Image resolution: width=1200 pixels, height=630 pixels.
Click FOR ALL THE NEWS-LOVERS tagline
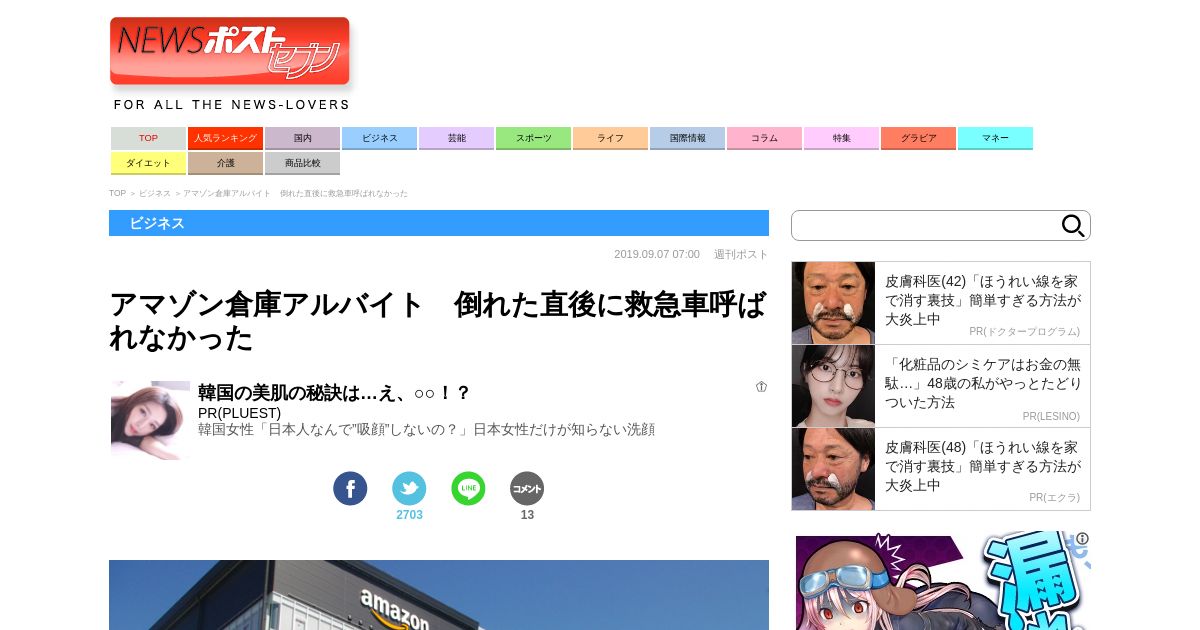[231, 105]
